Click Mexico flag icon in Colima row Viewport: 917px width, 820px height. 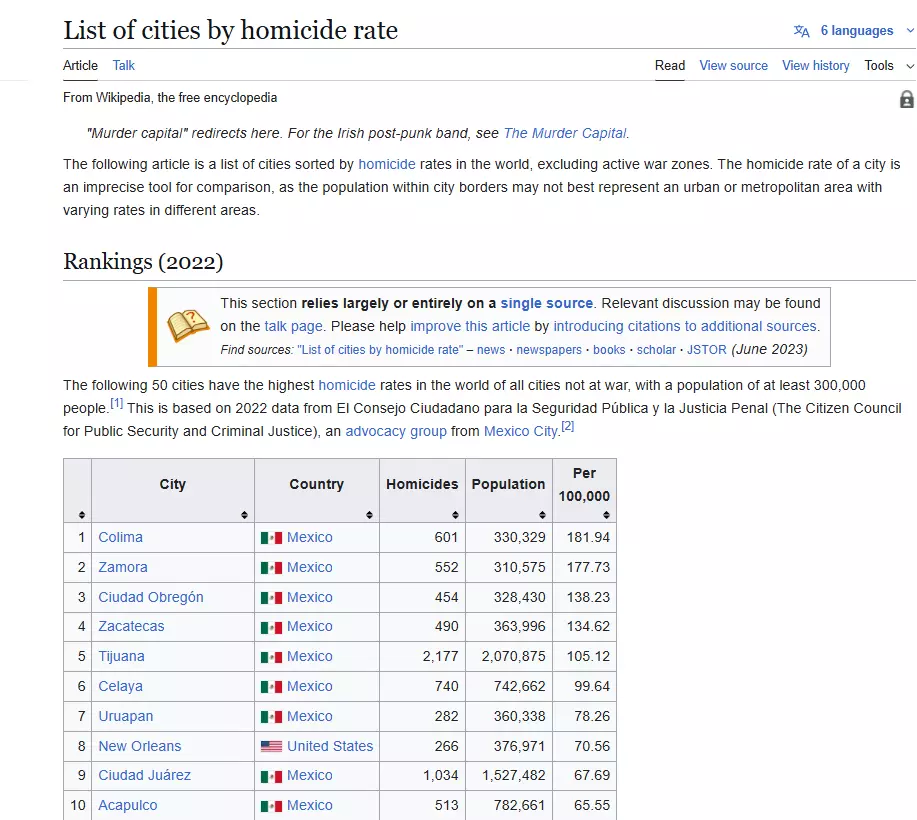point(271,538)
